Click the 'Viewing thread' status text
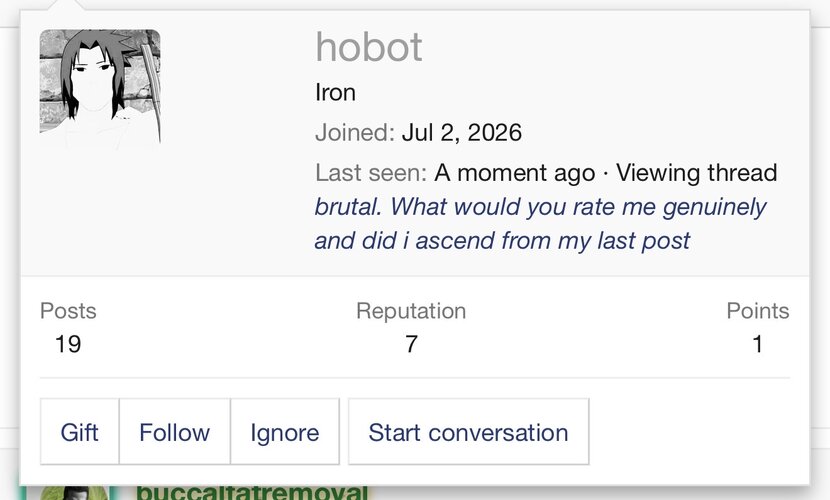 point(697,173)
